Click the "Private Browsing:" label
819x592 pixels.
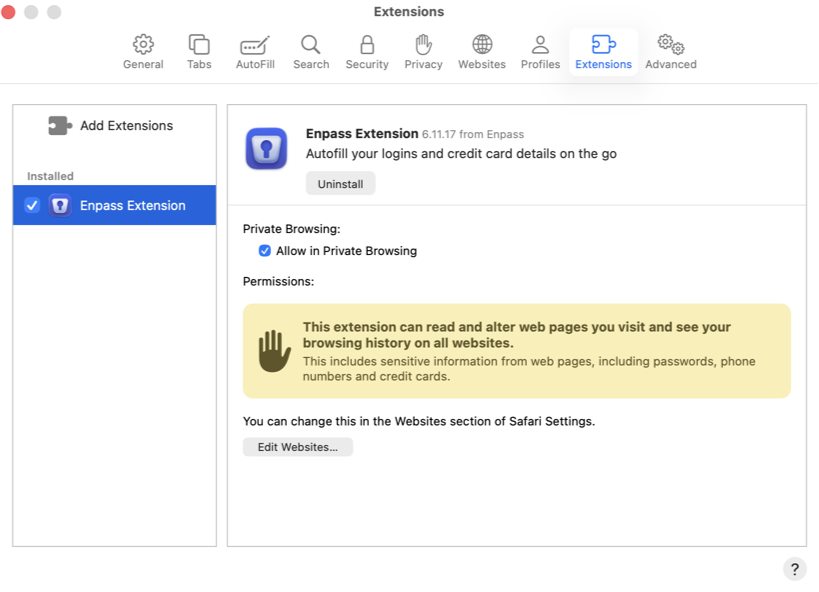click(x=291, y=229)
